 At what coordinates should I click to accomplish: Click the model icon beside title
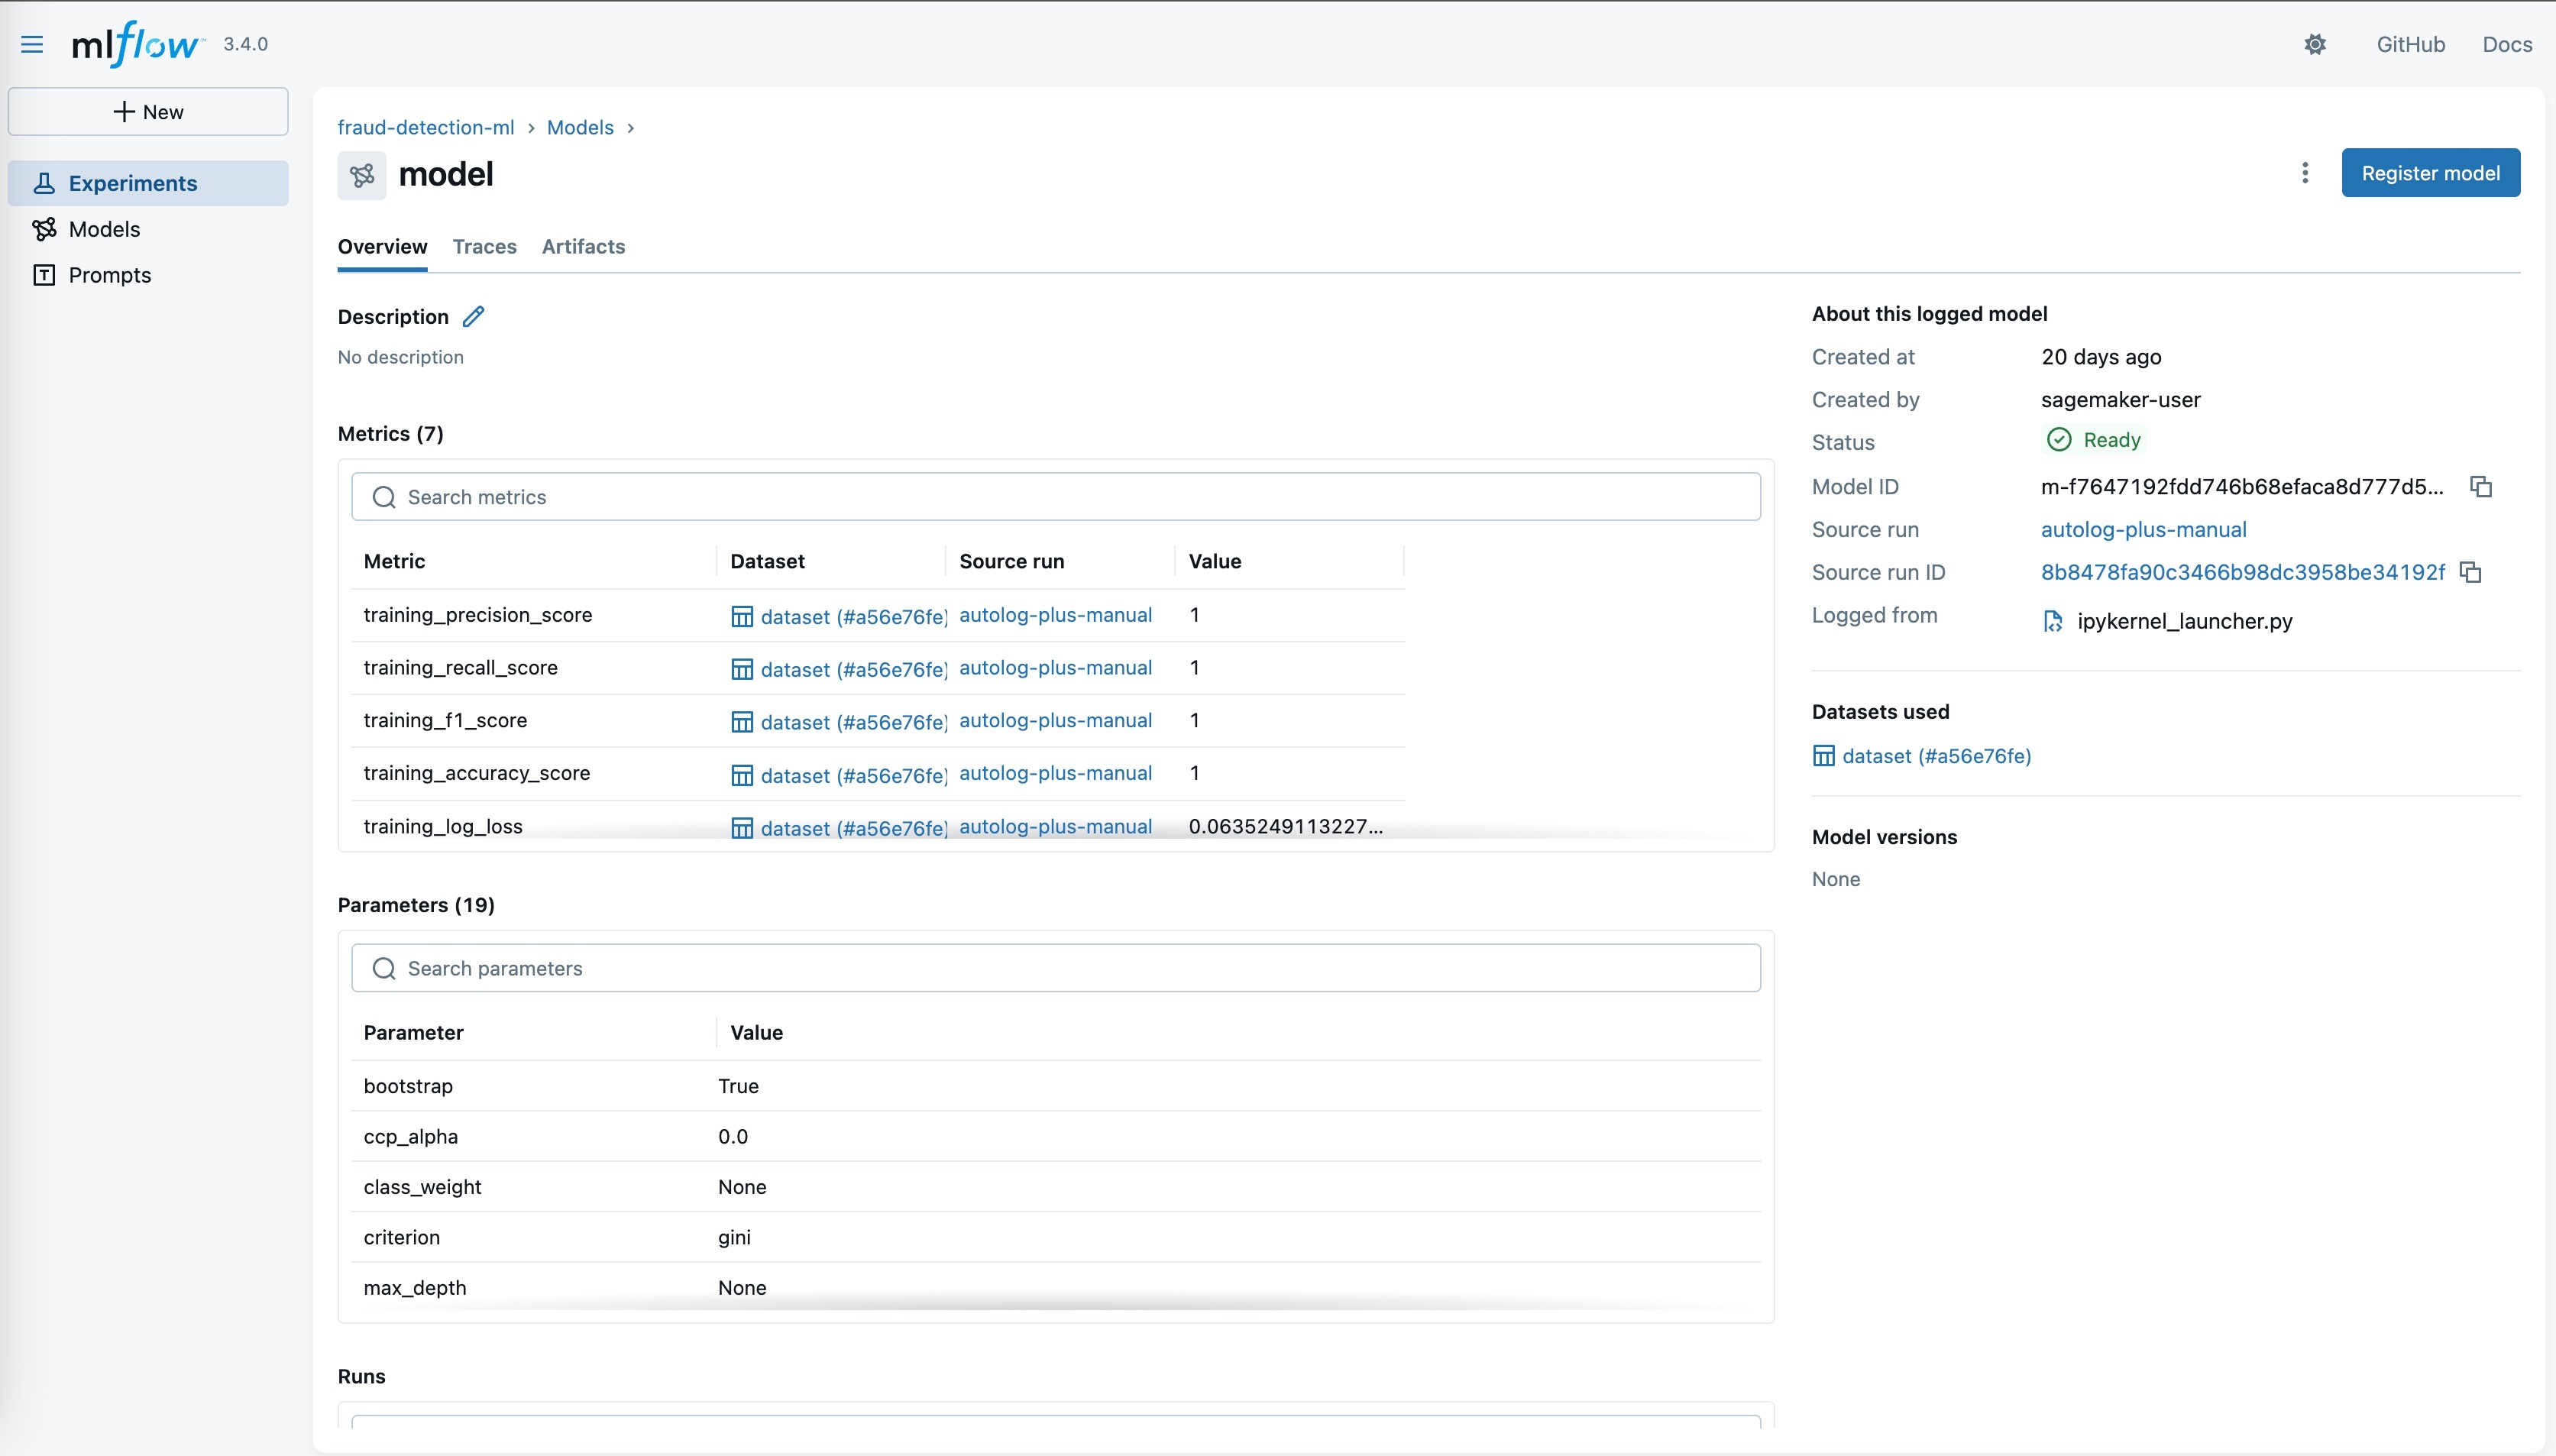tap(362, 175)
